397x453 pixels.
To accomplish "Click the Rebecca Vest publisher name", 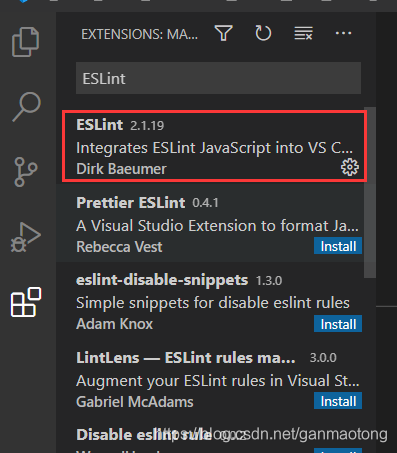I will click(119, 247).
